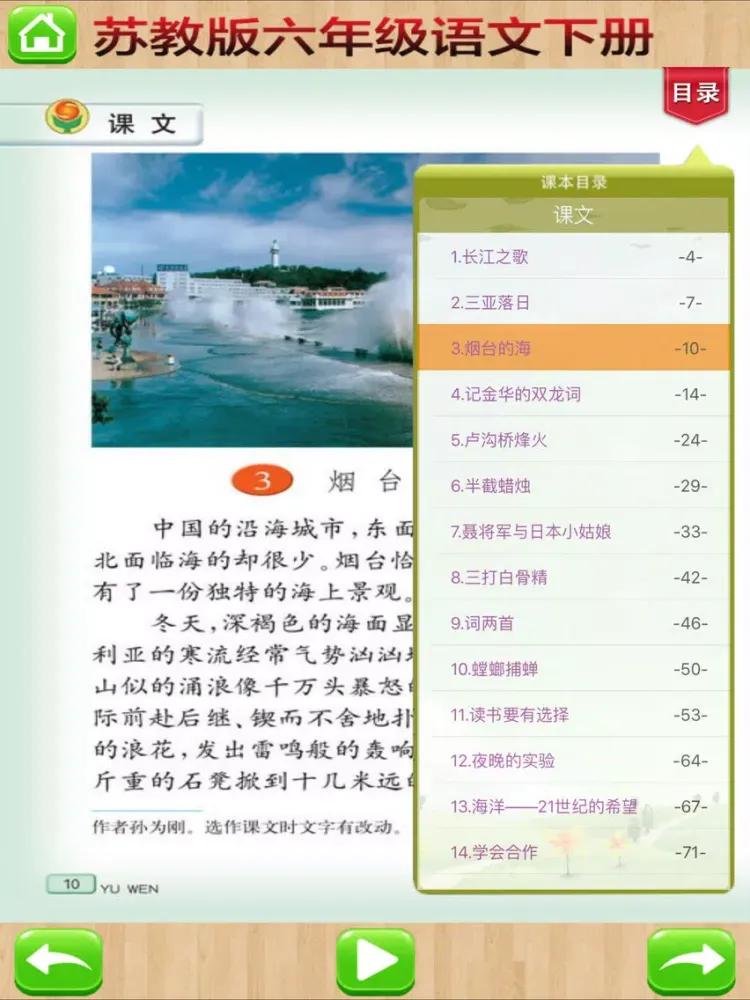
Task: Open lesson 8.三打白骨精
Action: click(x=573, y=578)
